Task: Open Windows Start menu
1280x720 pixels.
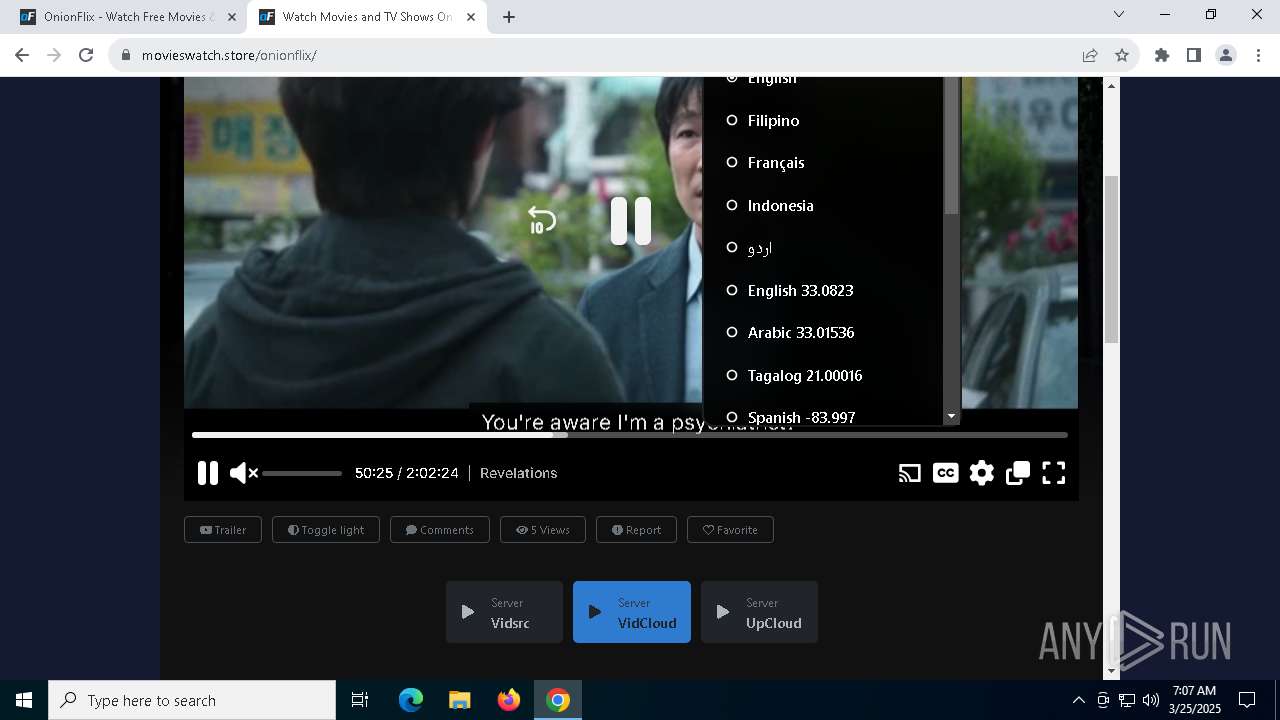Action: [24, 700]
